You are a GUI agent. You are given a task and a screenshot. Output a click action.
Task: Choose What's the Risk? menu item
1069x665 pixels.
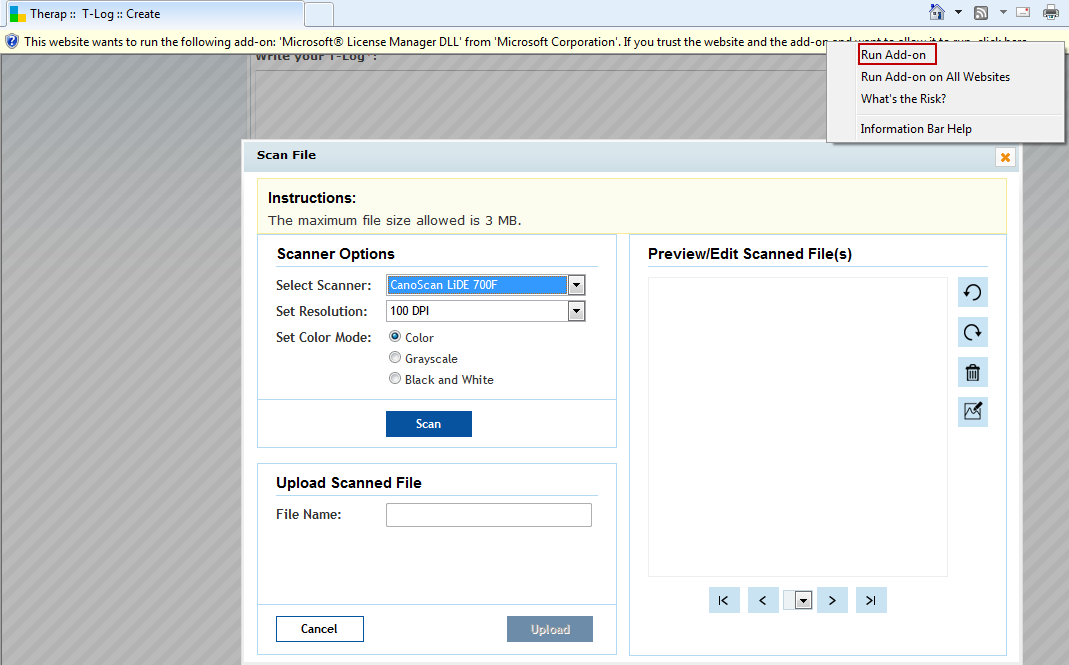(x=903, y=99)
